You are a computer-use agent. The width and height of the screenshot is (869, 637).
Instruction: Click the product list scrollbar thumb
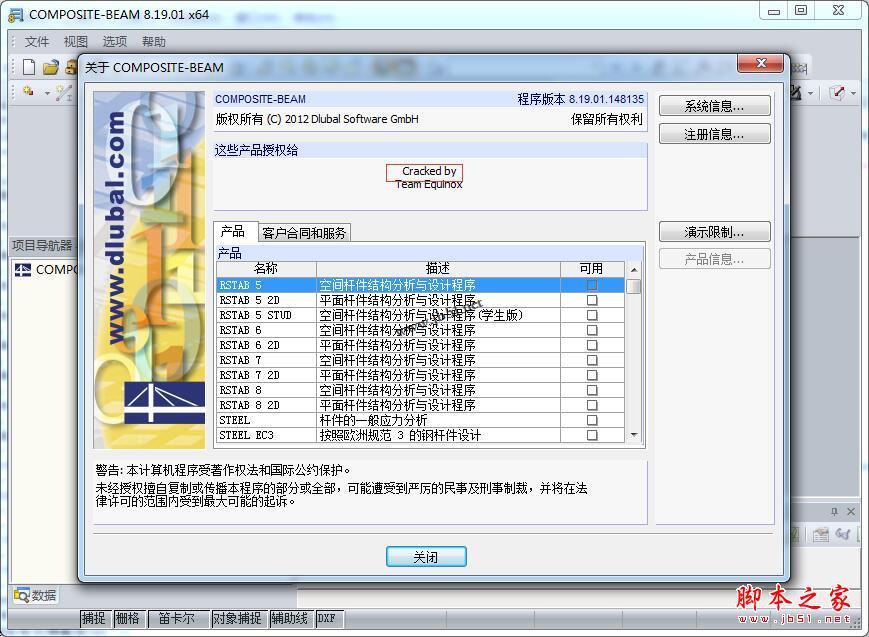pos(634,286)
